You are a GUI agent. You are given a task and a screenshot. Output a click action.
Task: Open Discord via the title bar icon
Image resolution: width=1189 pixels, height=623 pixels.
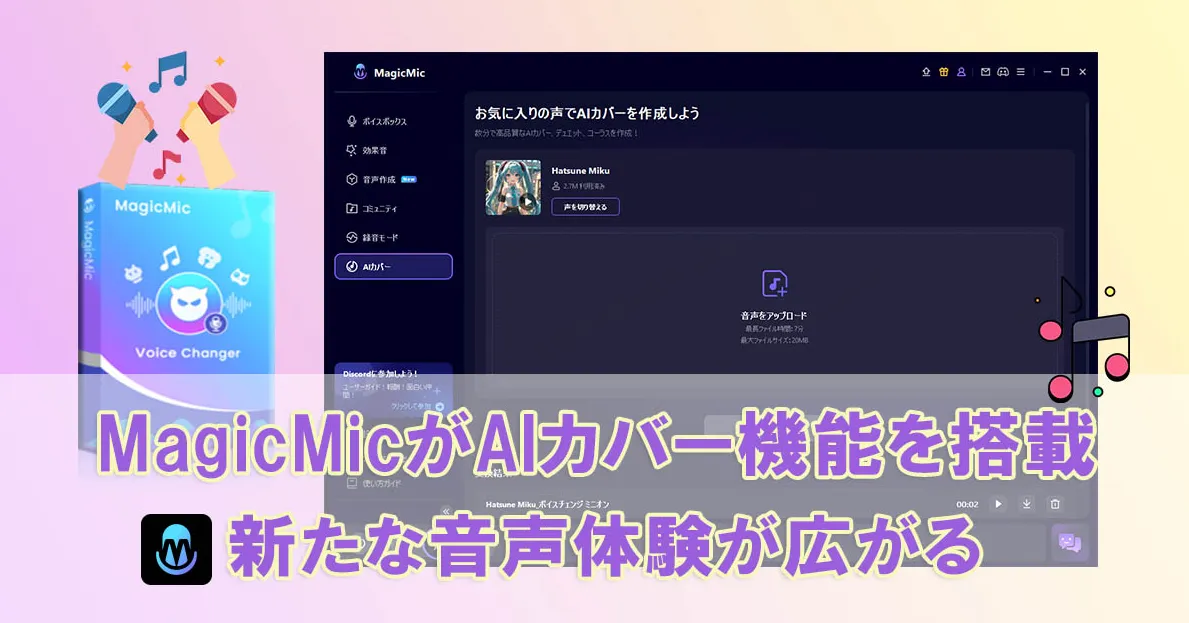1002,72
